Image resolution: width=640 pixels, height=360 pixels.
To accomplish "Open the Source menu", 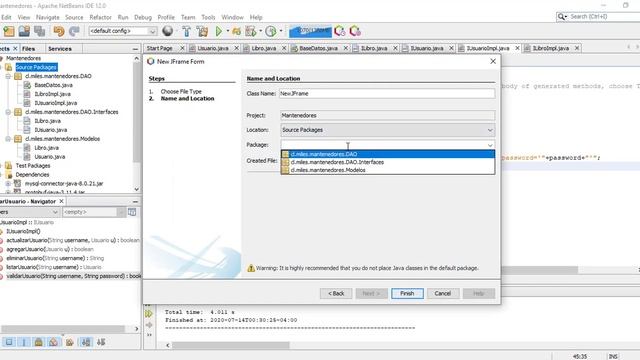I will tap(74, 17).
